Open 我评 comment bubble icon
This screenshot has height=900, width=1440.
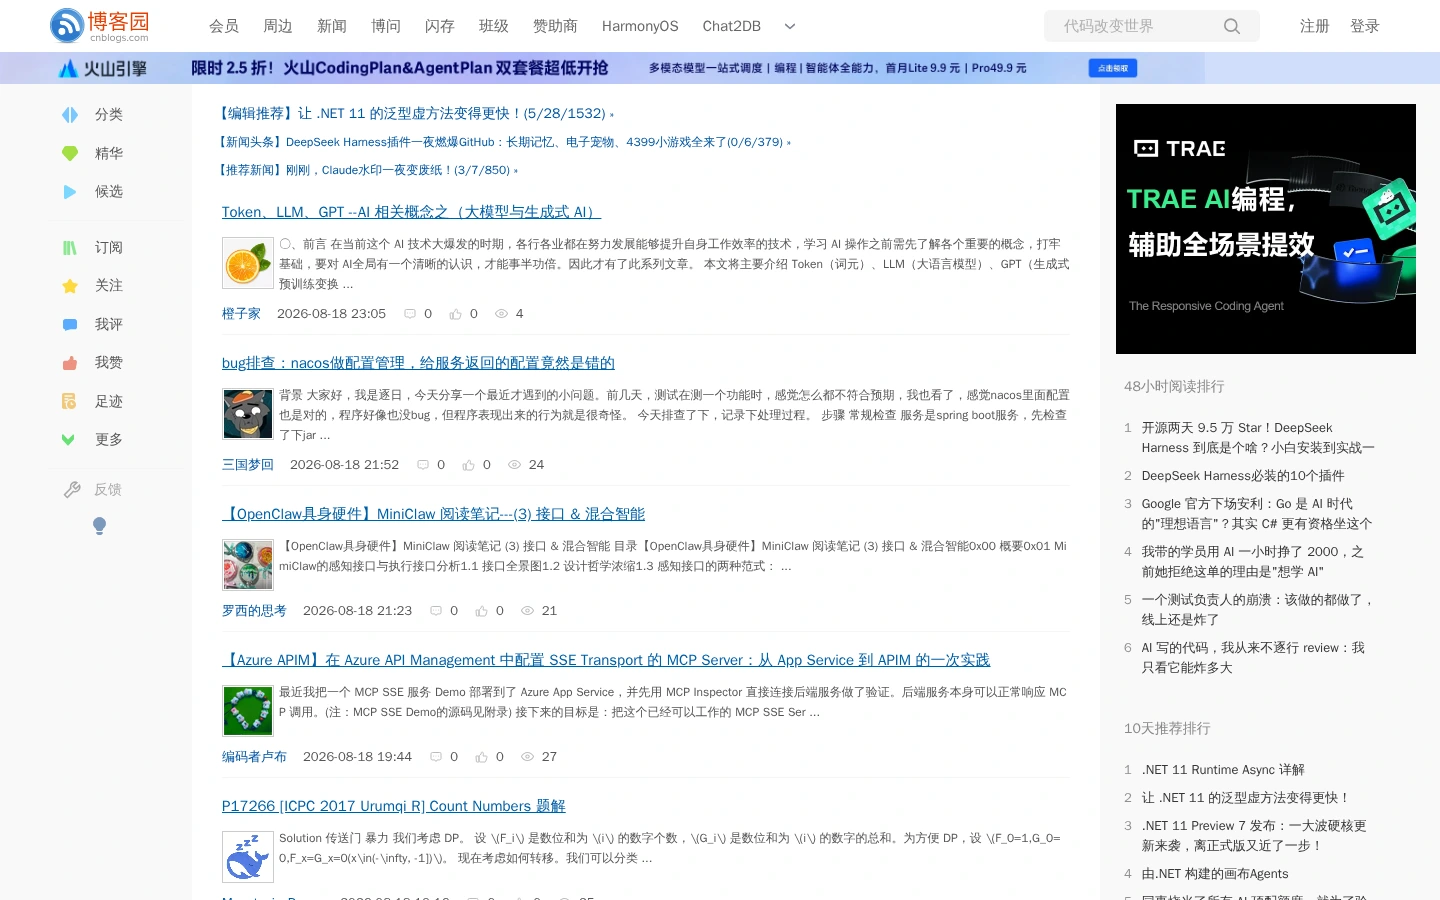pos(70,325)
